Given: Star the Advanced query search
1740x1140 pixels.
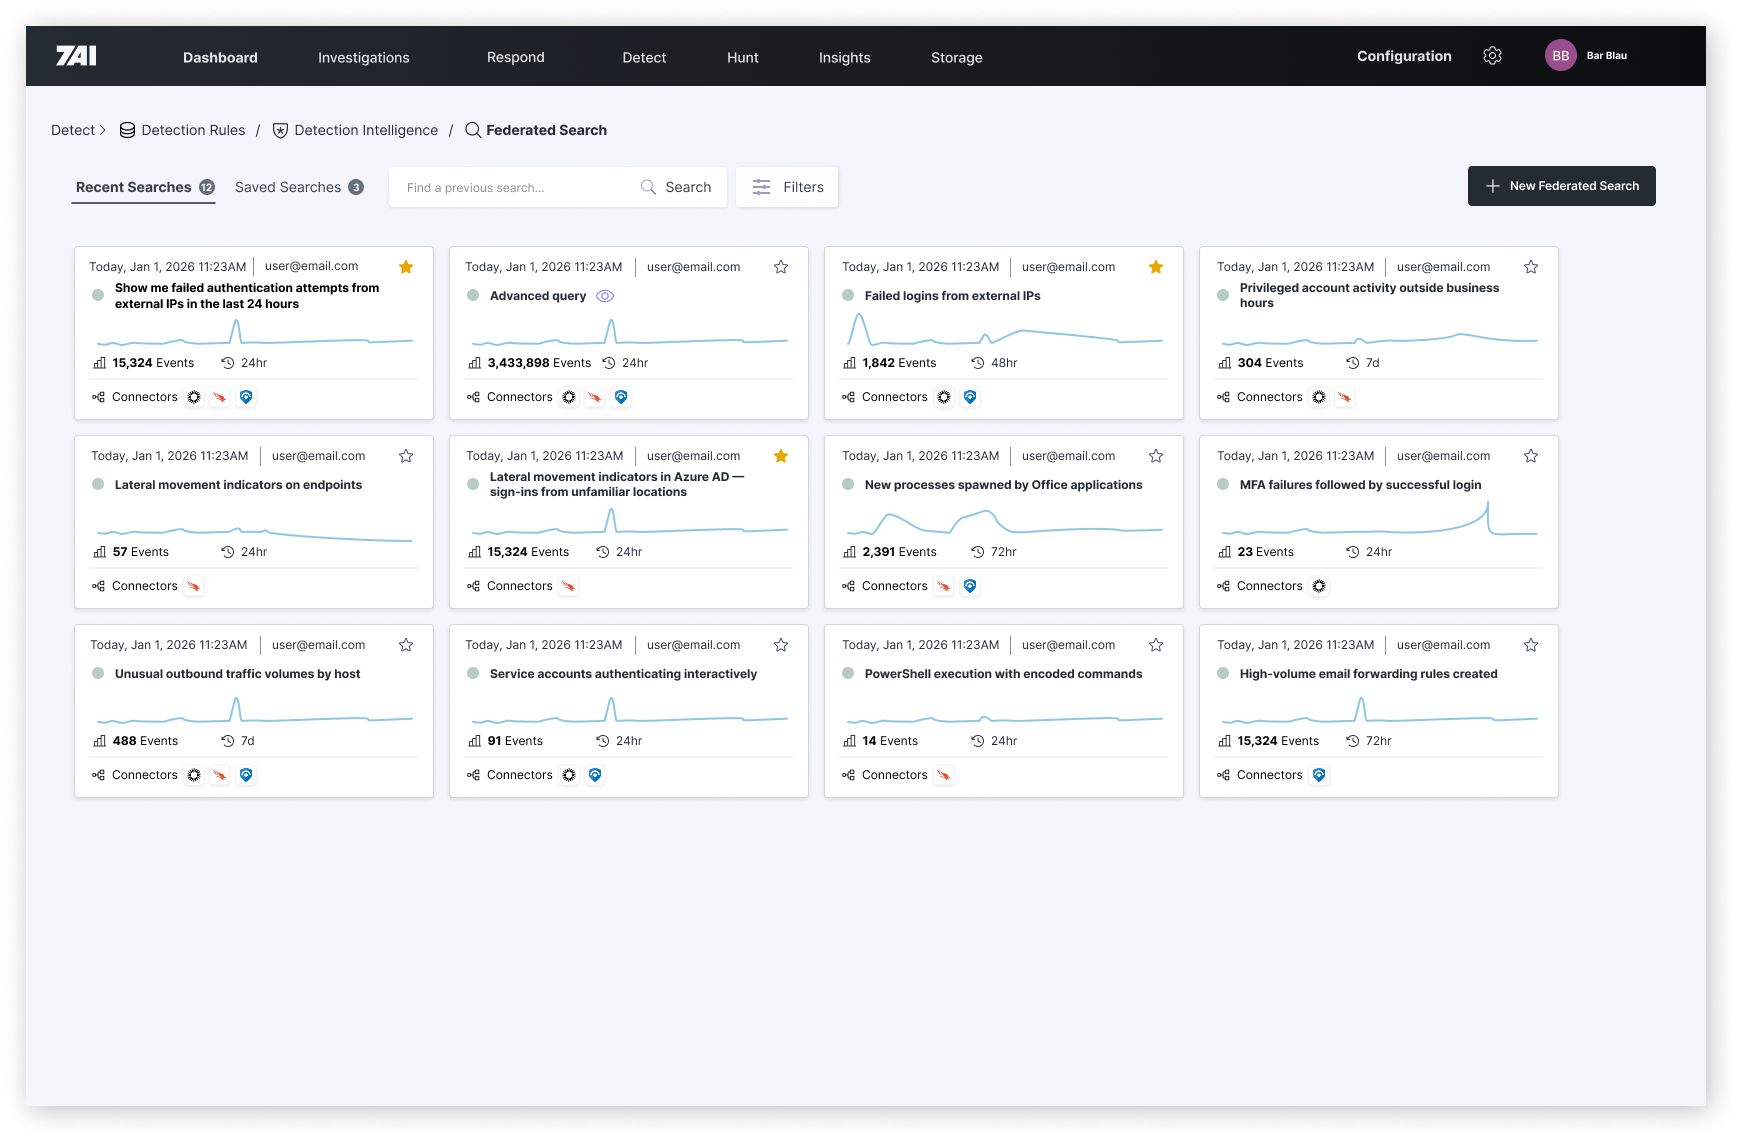Looking at the screenshot, I should [781, 267].
